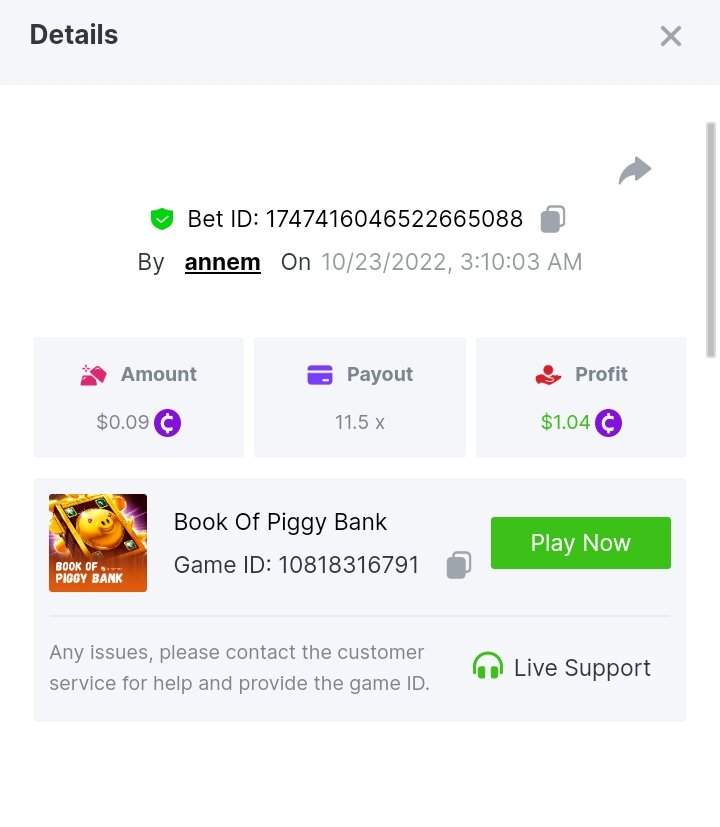The height and width of the screenshot is (827, 720).
Task: Click the green $1.04 profit value
Action: point(565,422)
